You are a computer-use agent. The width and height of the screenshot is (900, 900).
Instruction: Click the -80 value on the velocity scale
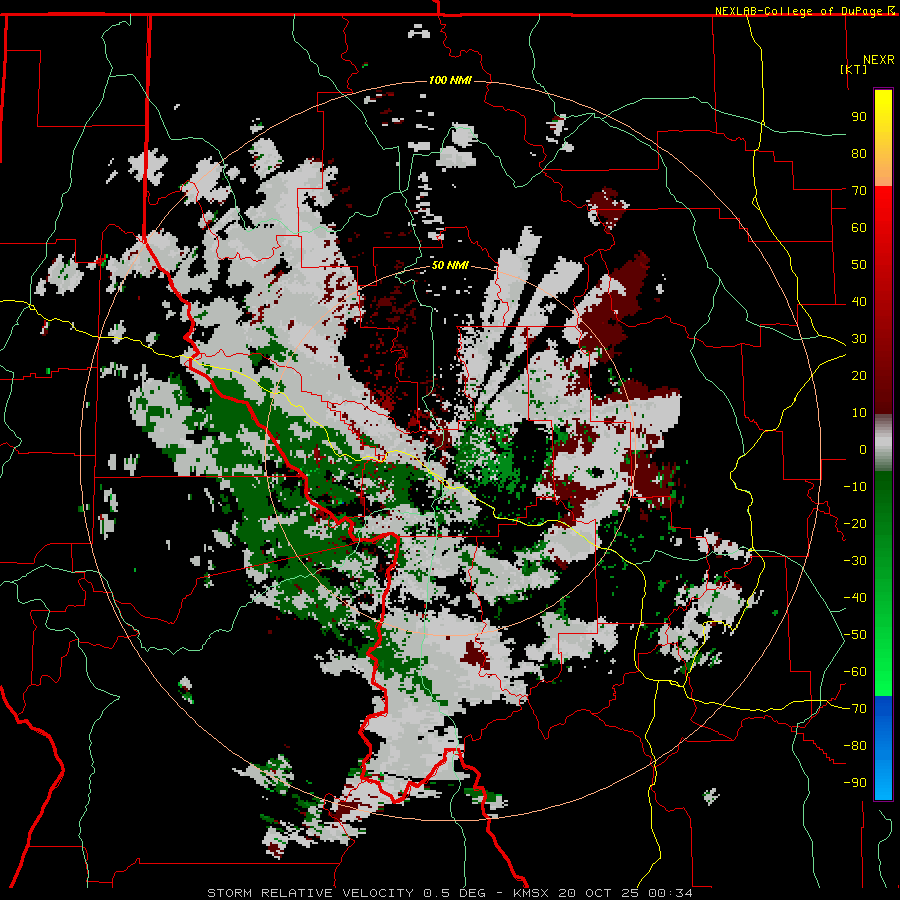coord(855,746)
